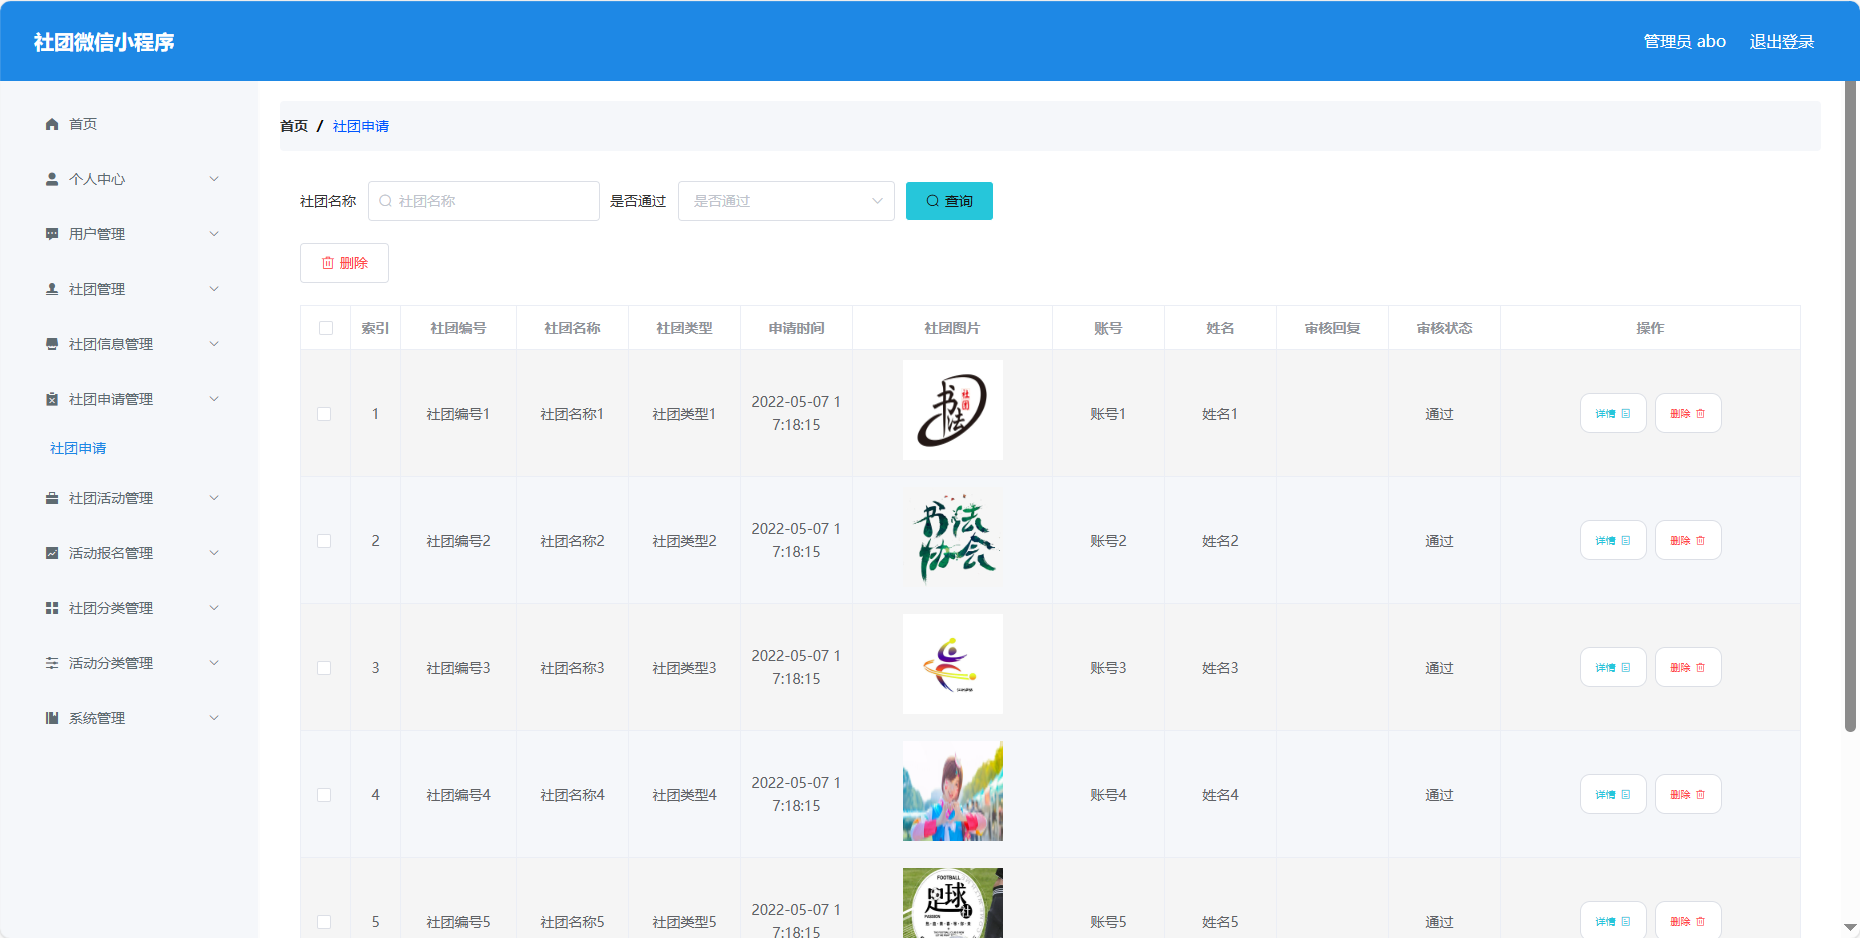Open 详情 for row 社团名称5
The width and height of the screenshot is (1860, 938).
click(1613, 921)
